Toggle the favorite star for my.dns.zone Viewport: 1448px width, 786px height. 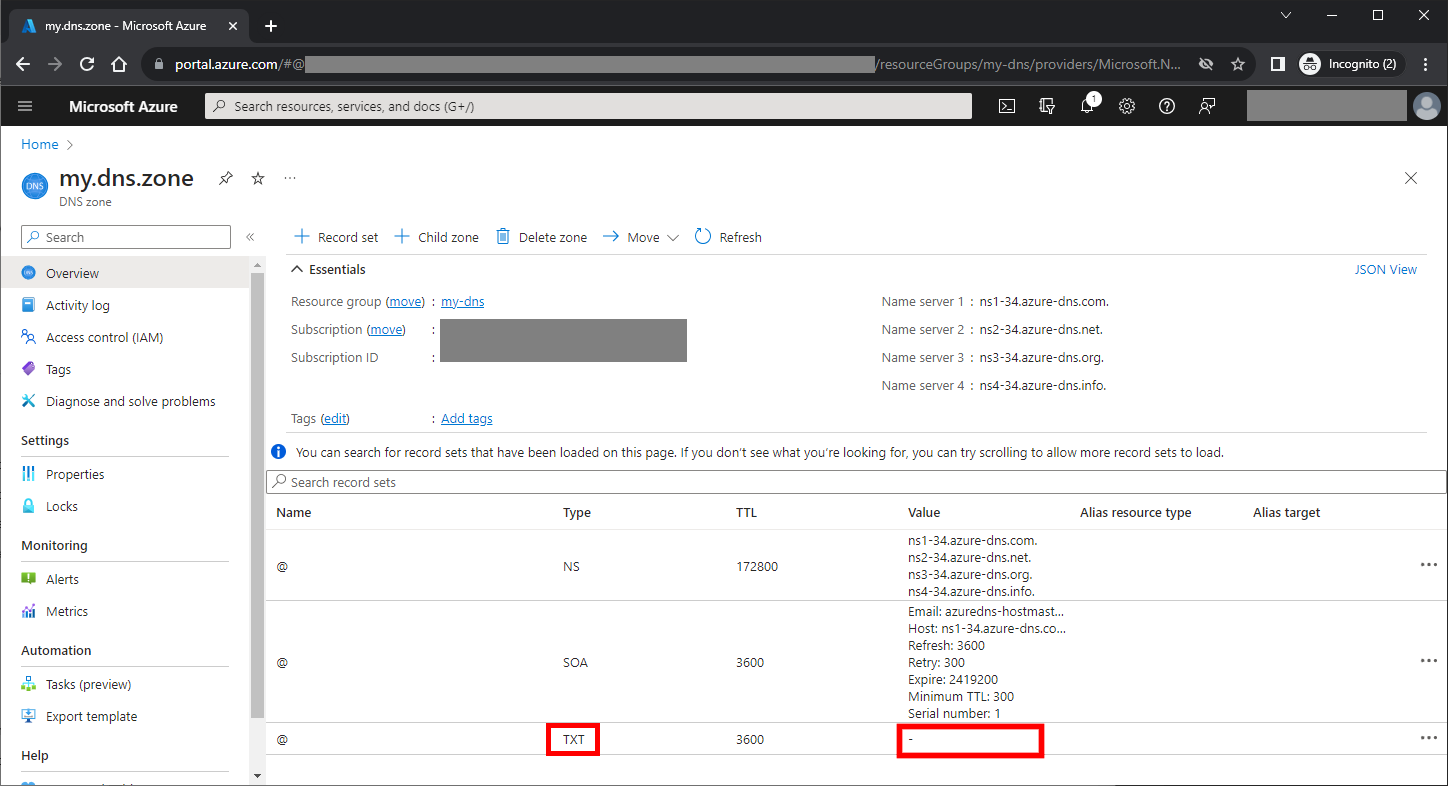tap(257, 177)
